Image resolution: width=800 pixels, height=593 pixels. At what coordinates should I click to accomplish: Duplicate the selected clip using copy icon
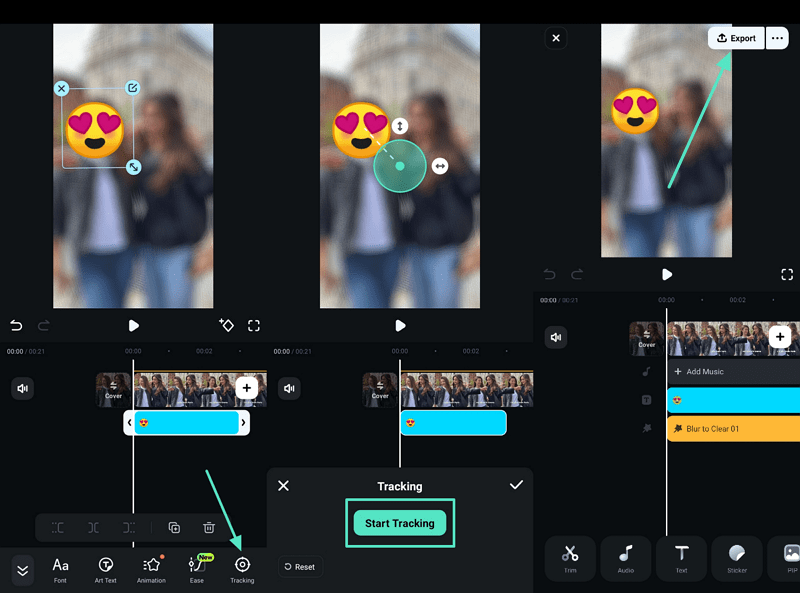(174, 527)
